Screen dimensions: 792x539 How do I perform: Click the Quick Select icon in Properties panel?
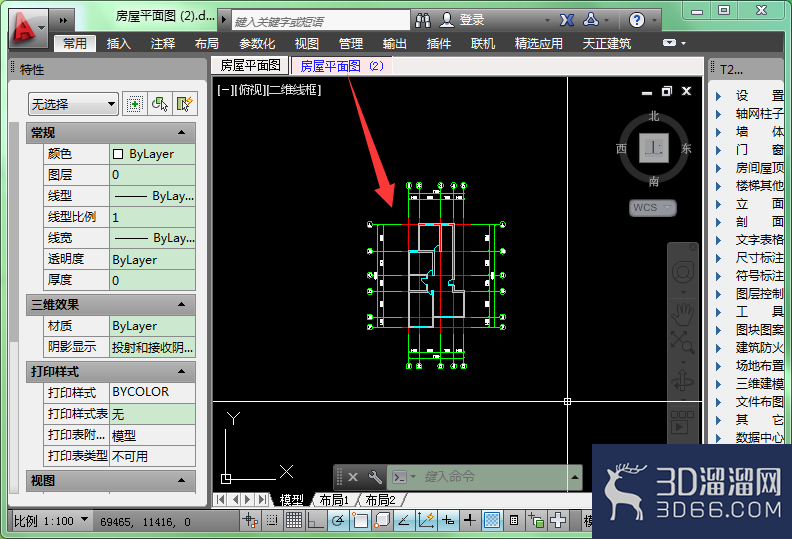pyautogui.click(x=185, y=104)
